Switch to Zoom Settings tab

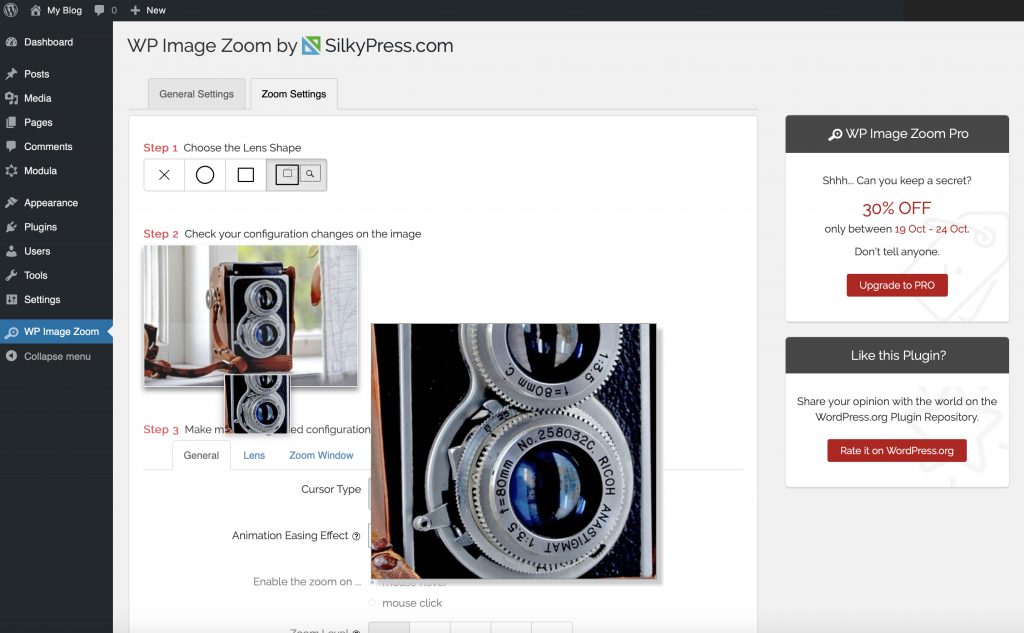click(294, 94)
